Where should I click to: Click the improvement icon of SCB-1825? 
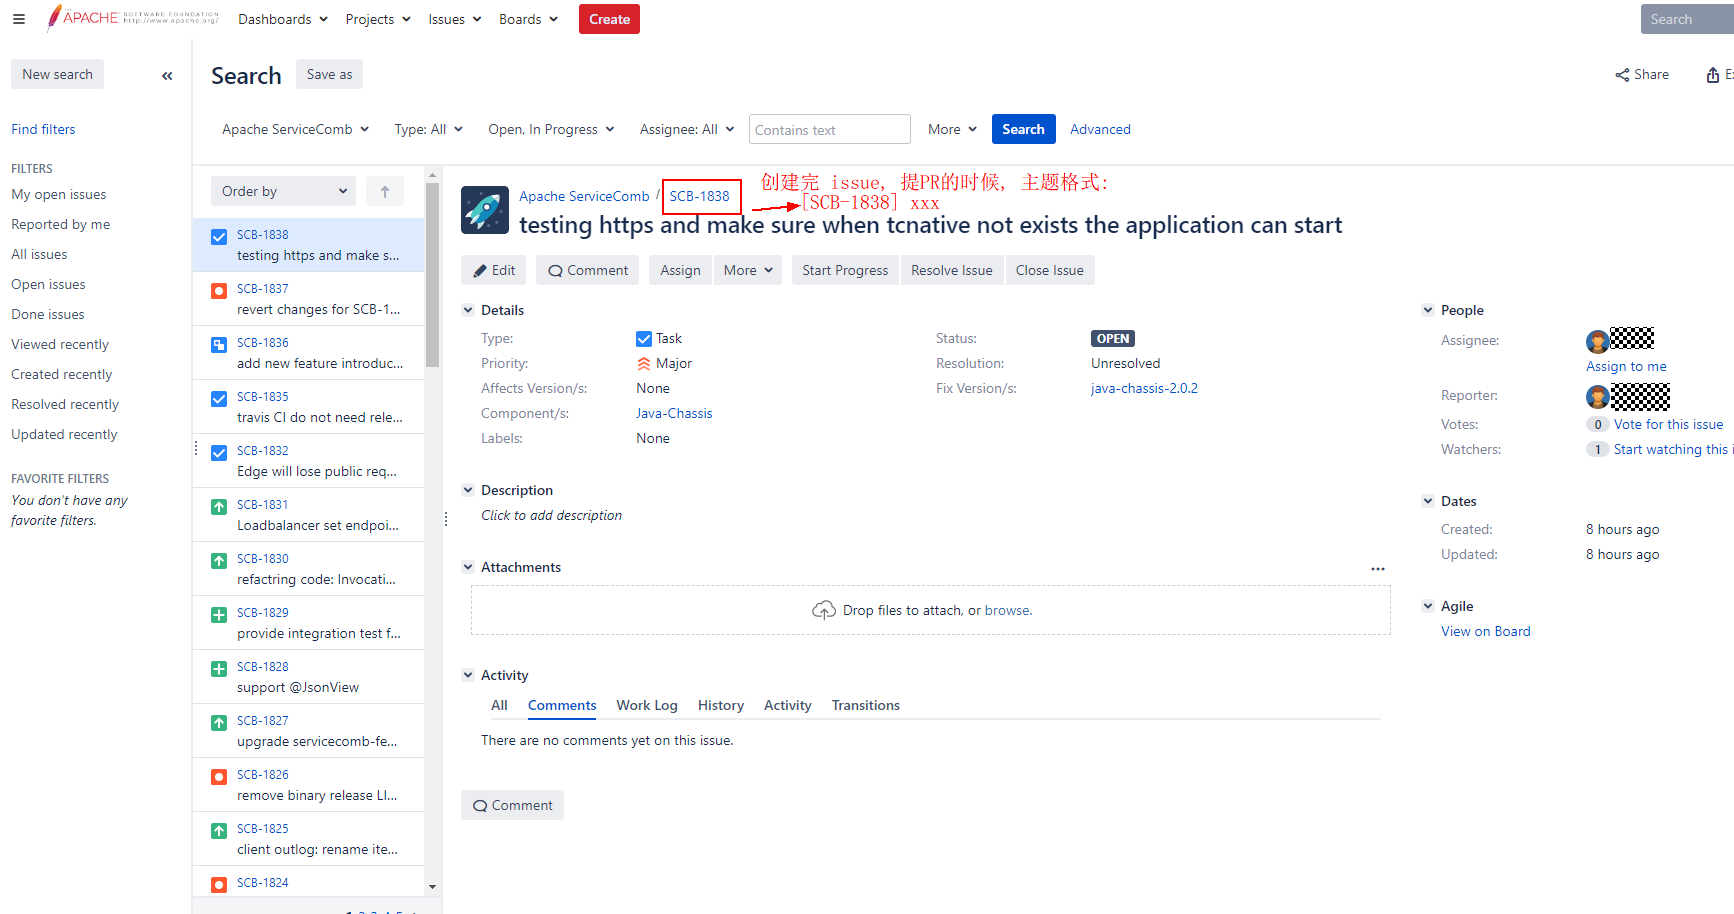(x=219, y=831)
